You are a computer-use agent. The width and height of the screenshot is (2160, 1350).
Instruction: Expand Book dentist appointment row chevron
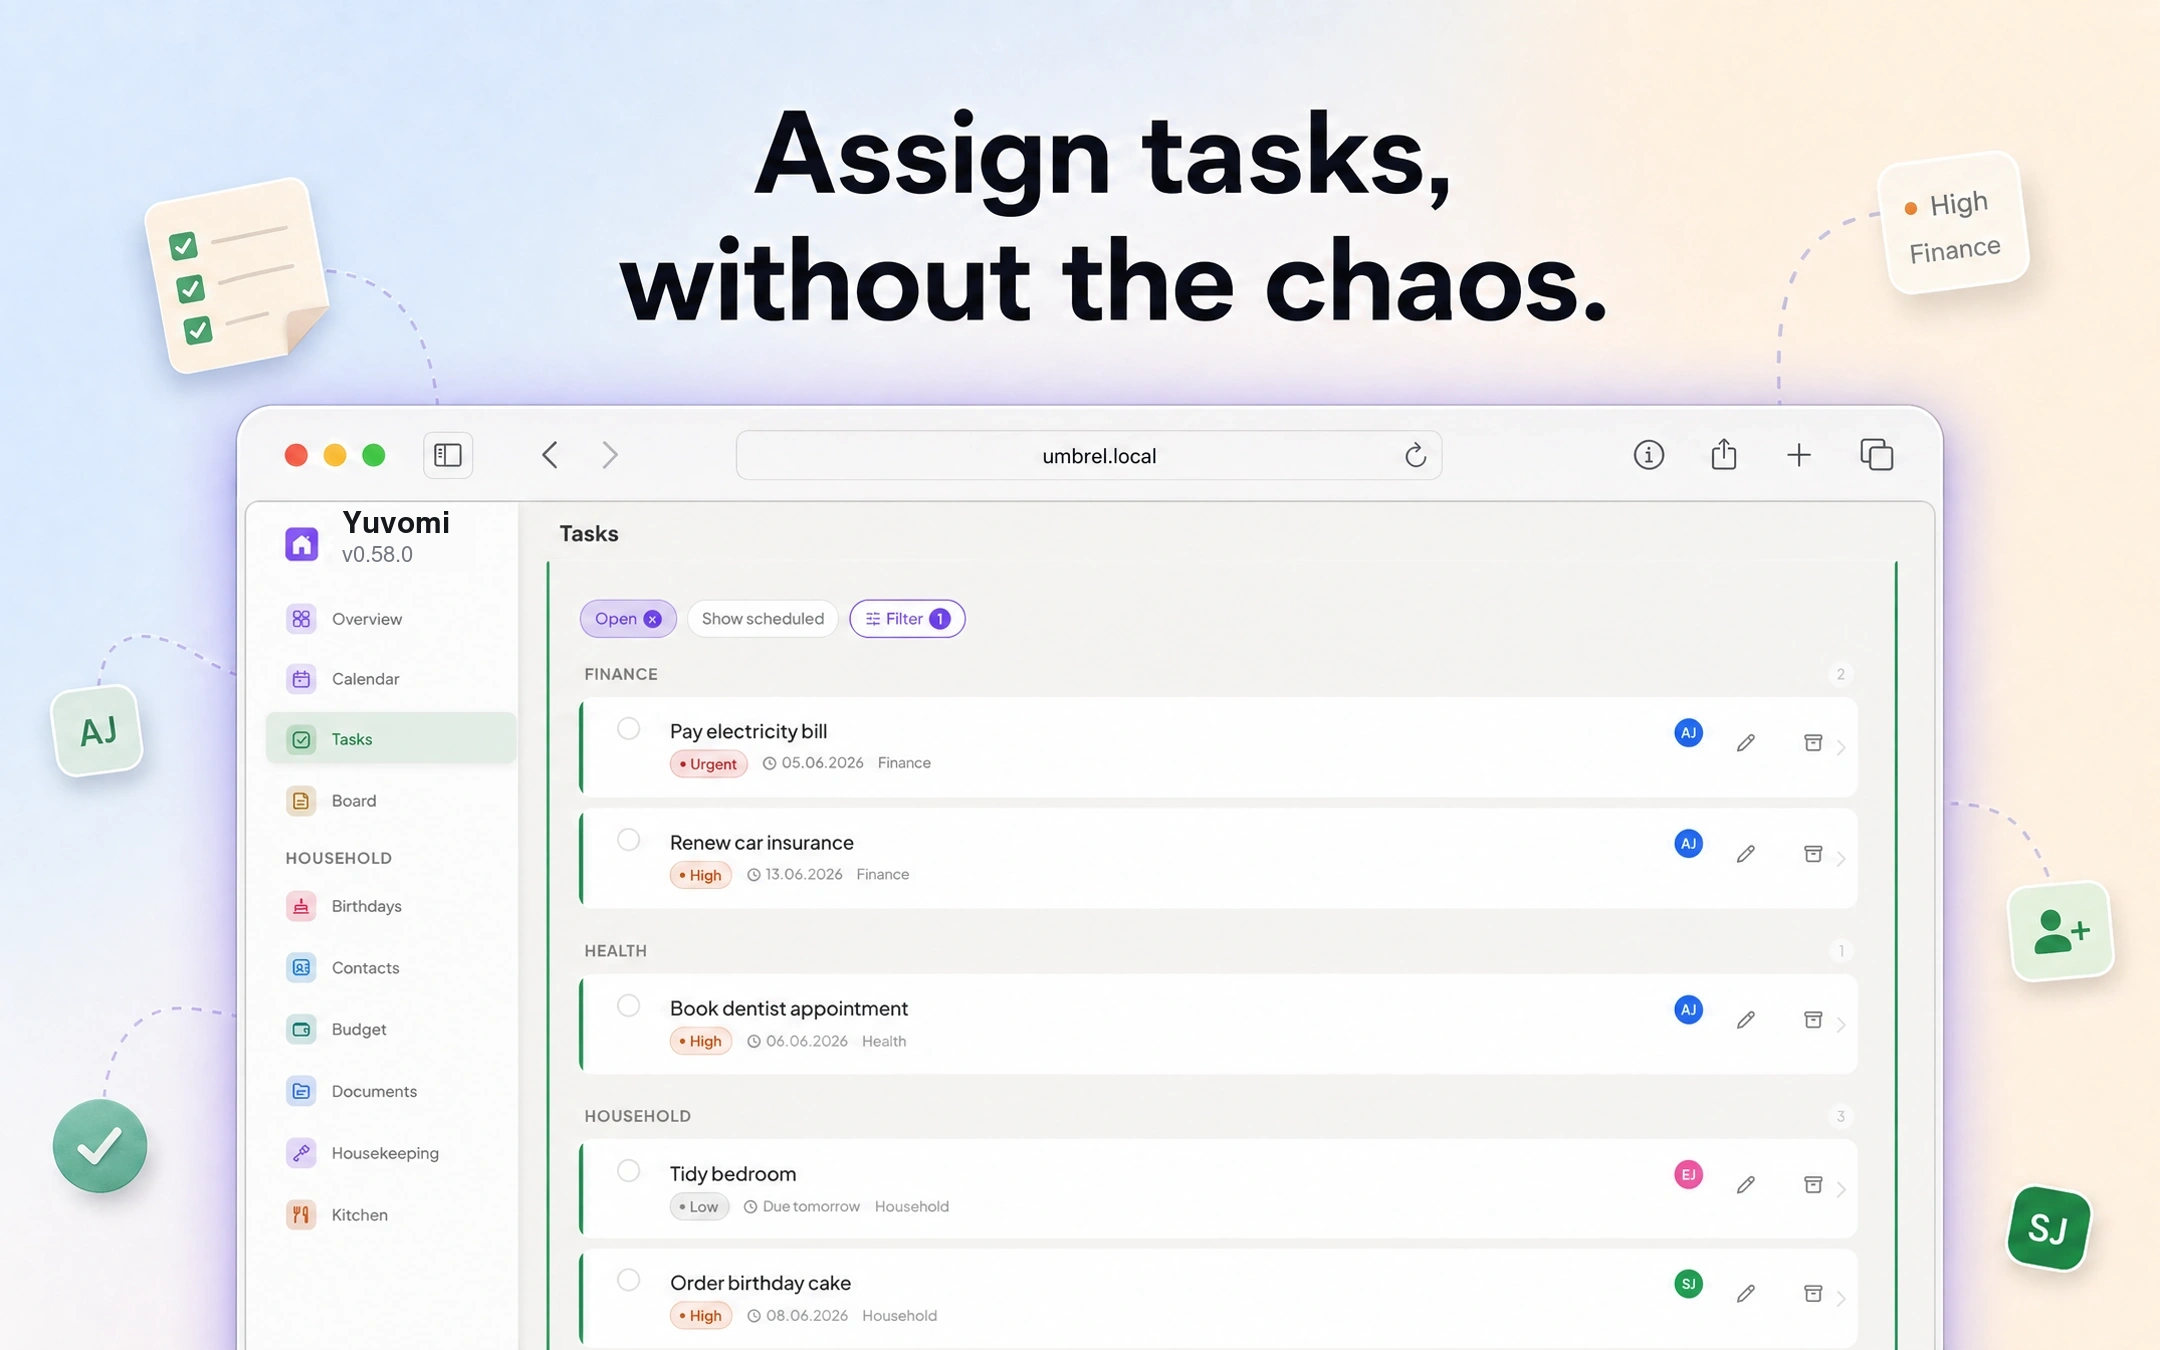click(x=1841, y=1025)
